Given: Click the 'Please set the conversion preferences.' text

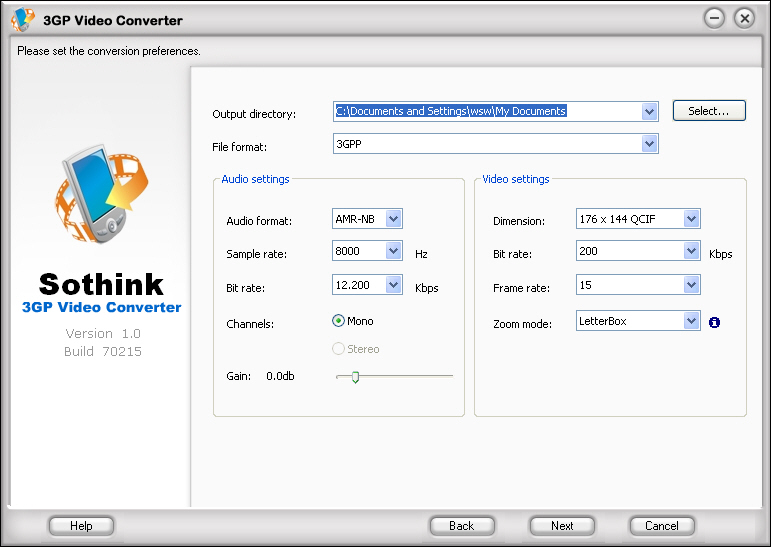Looking at the screenshot, I should pos(109,51).
